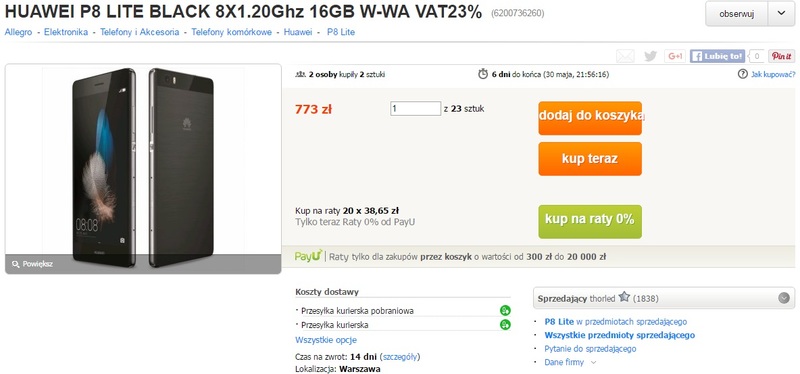The width and height of the screenshot is (800, 374).
Task: Open the Jak kupować help question icon
Action: pos(742,74)
